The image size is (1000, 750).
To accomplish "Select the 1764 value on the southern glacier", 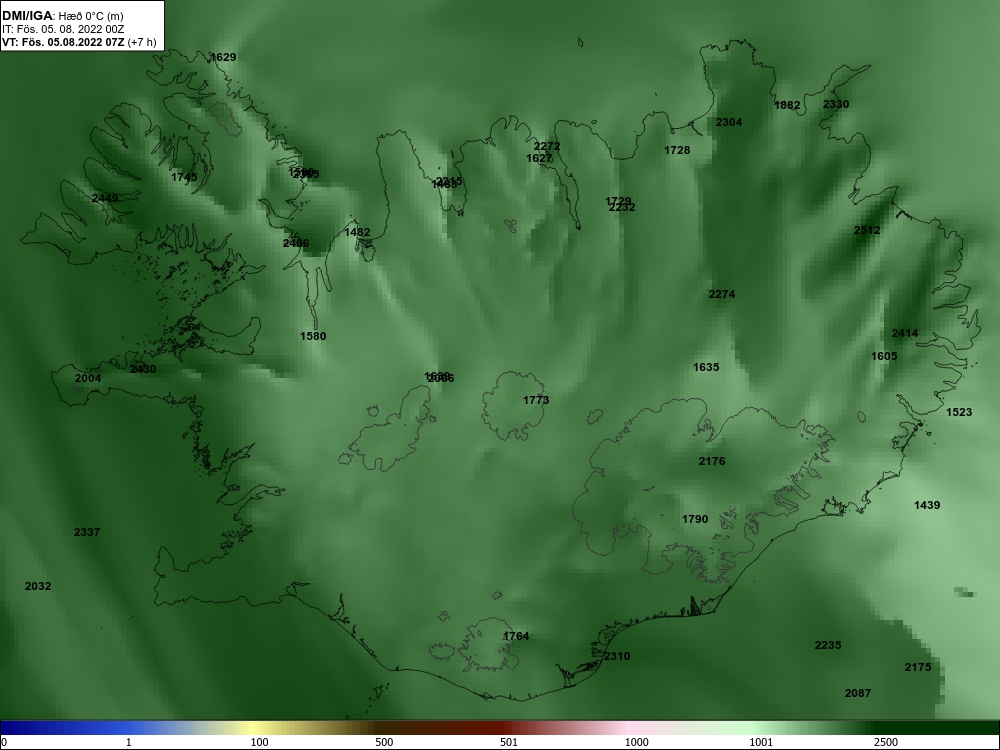I will (516, 636).
